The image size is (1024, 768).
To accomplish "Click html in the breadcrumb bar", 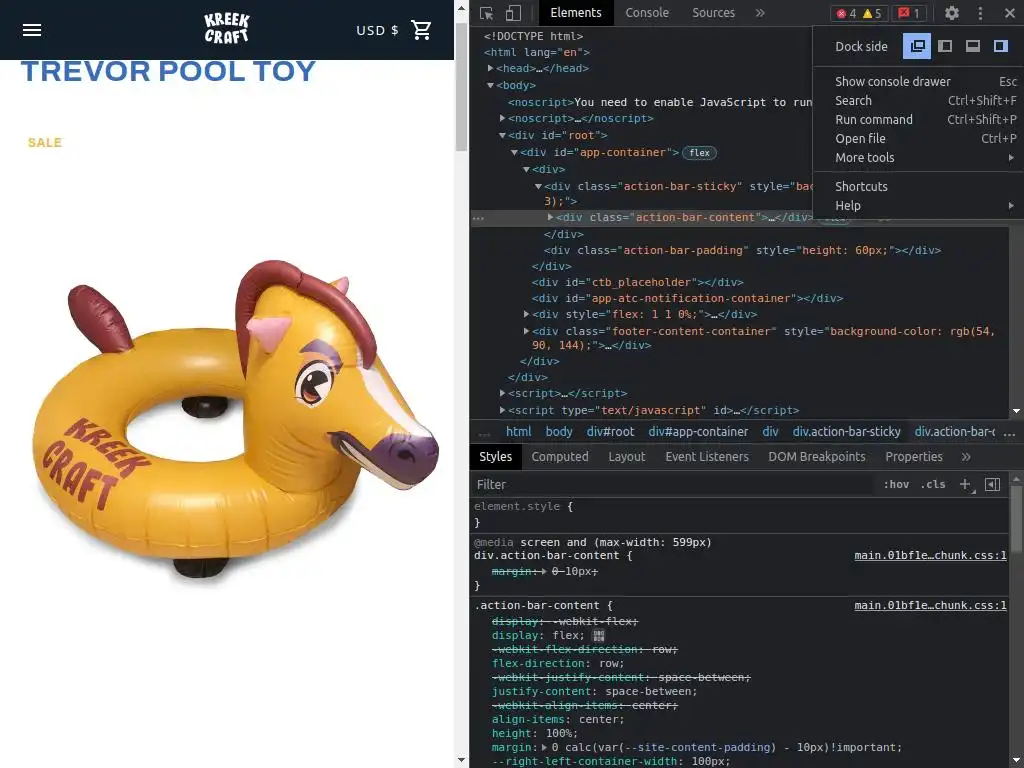I will (x=519, y=432).
